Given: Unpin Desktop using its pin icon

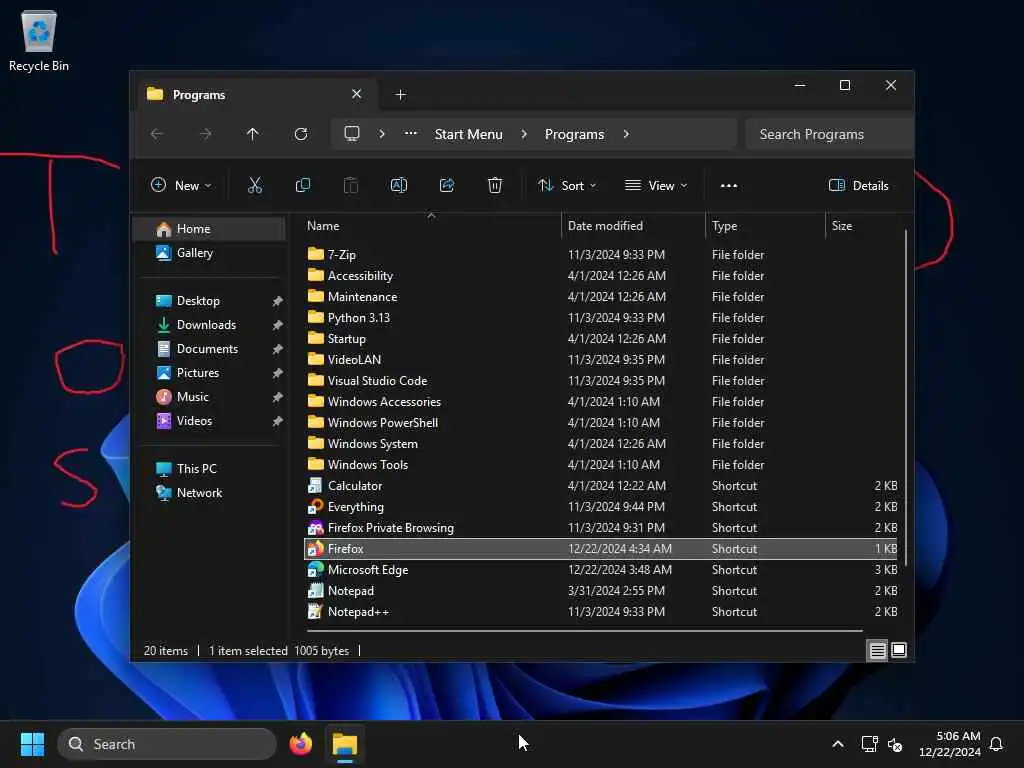Looking at the screenshot, I should tap(278, 301).
